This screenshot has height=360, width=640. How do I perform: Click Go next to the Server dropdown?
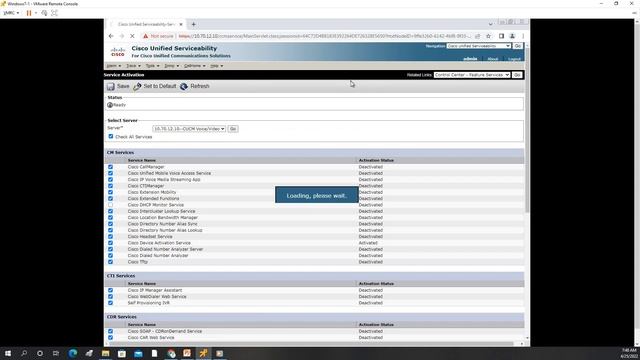pyautogui.click(x=233, y=129)
